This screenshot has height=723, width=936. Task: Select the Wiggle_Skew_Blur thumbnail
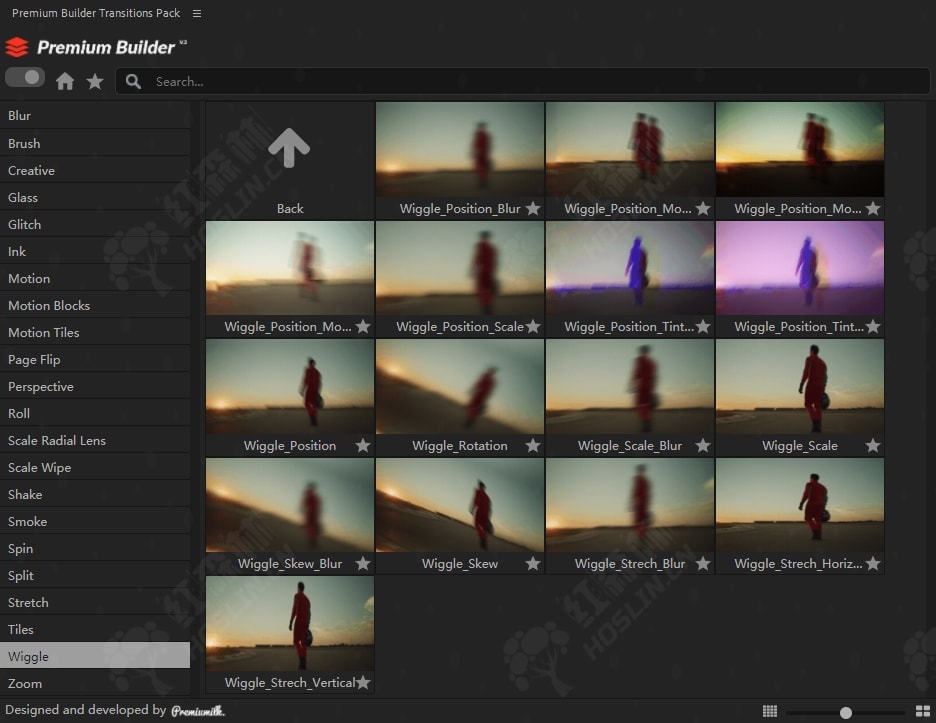coord(290,505)
